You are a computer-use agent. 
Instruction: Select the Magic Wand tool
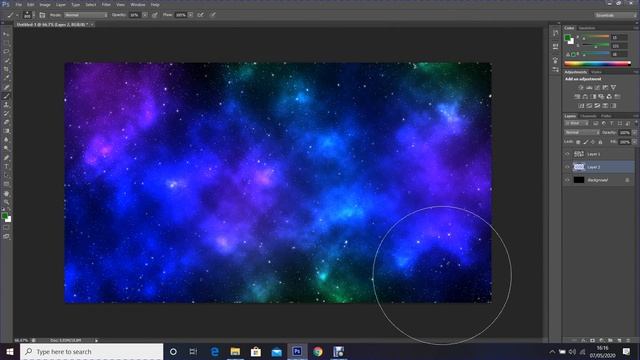6,60
